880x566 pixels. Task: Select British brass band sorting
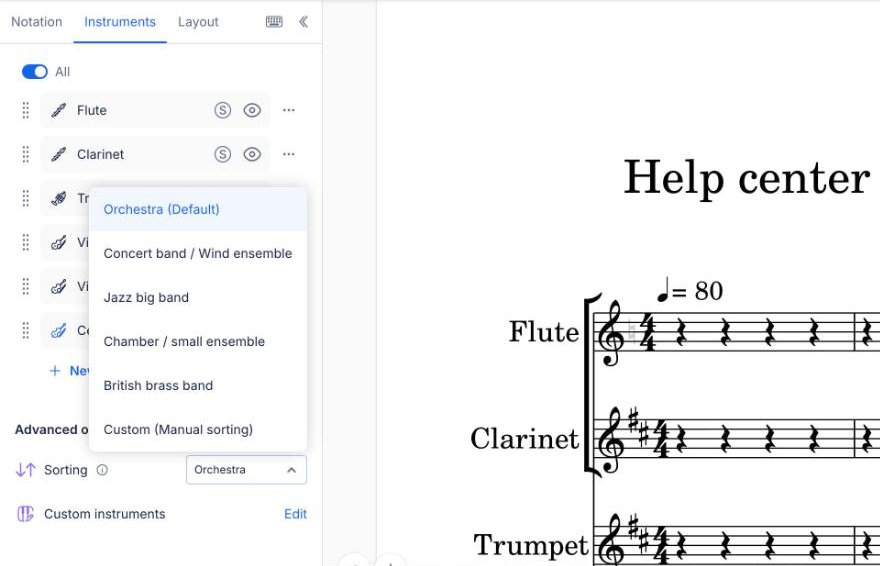(198, 385)
